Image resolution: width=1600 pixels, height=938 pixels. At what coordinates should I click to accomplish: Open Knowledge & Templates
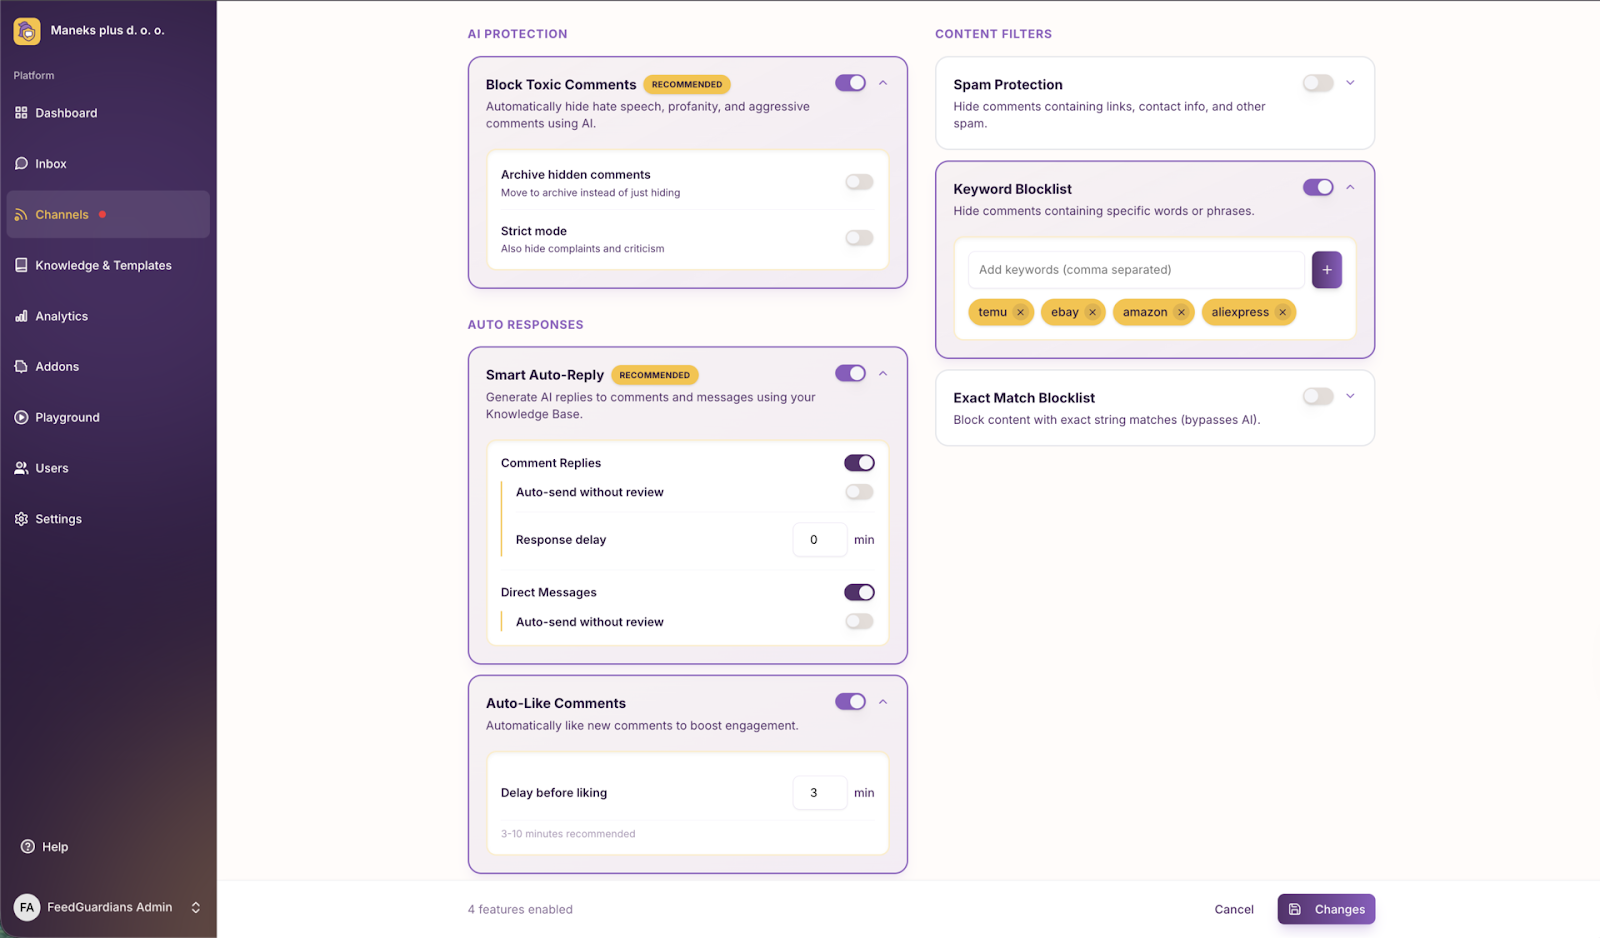coord(102,265)
